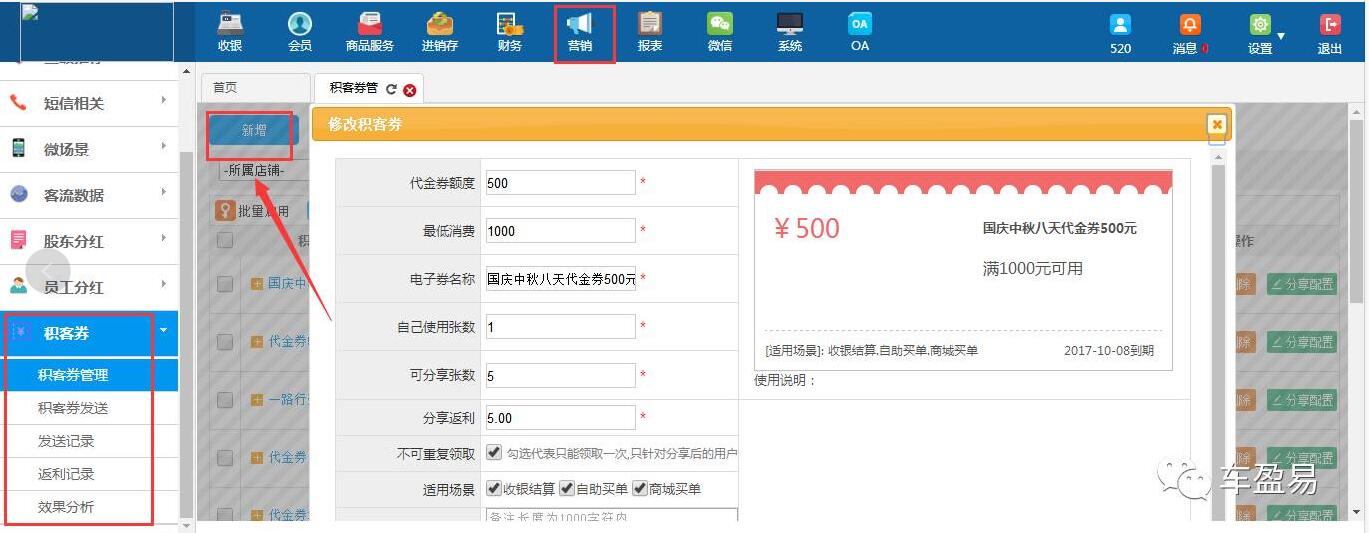The image size is (1369, 533).
Task: Open the 收银 cashier icon
Action: [230, 31]
